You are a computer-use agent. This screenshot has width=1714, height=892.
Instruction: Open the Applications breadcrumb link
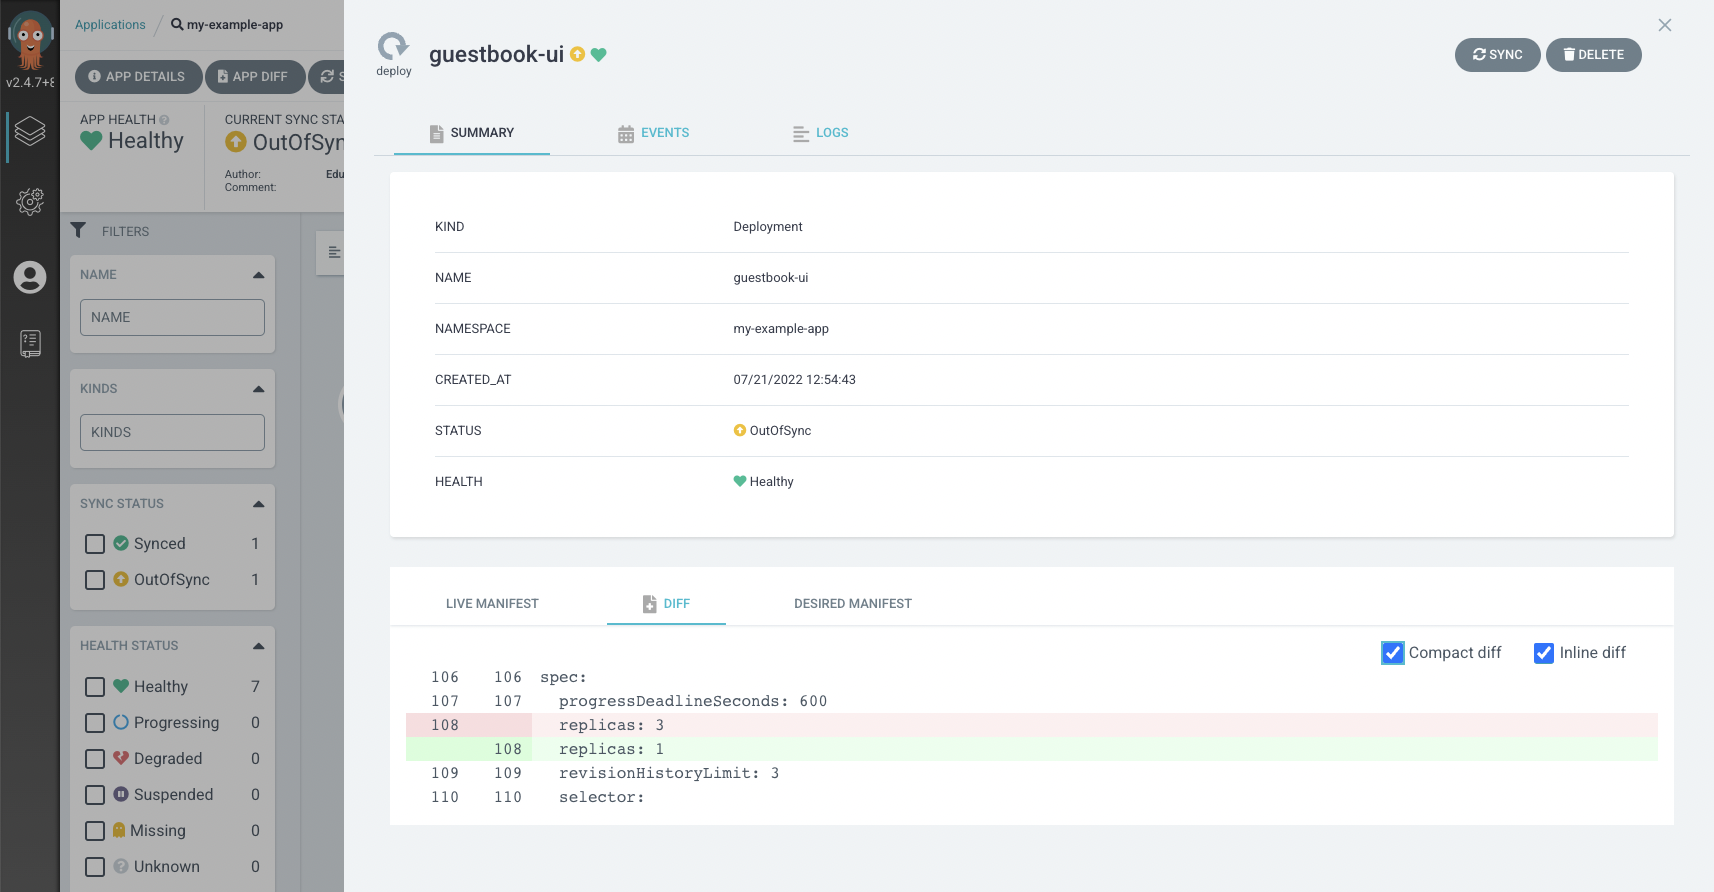coord(110,25)
